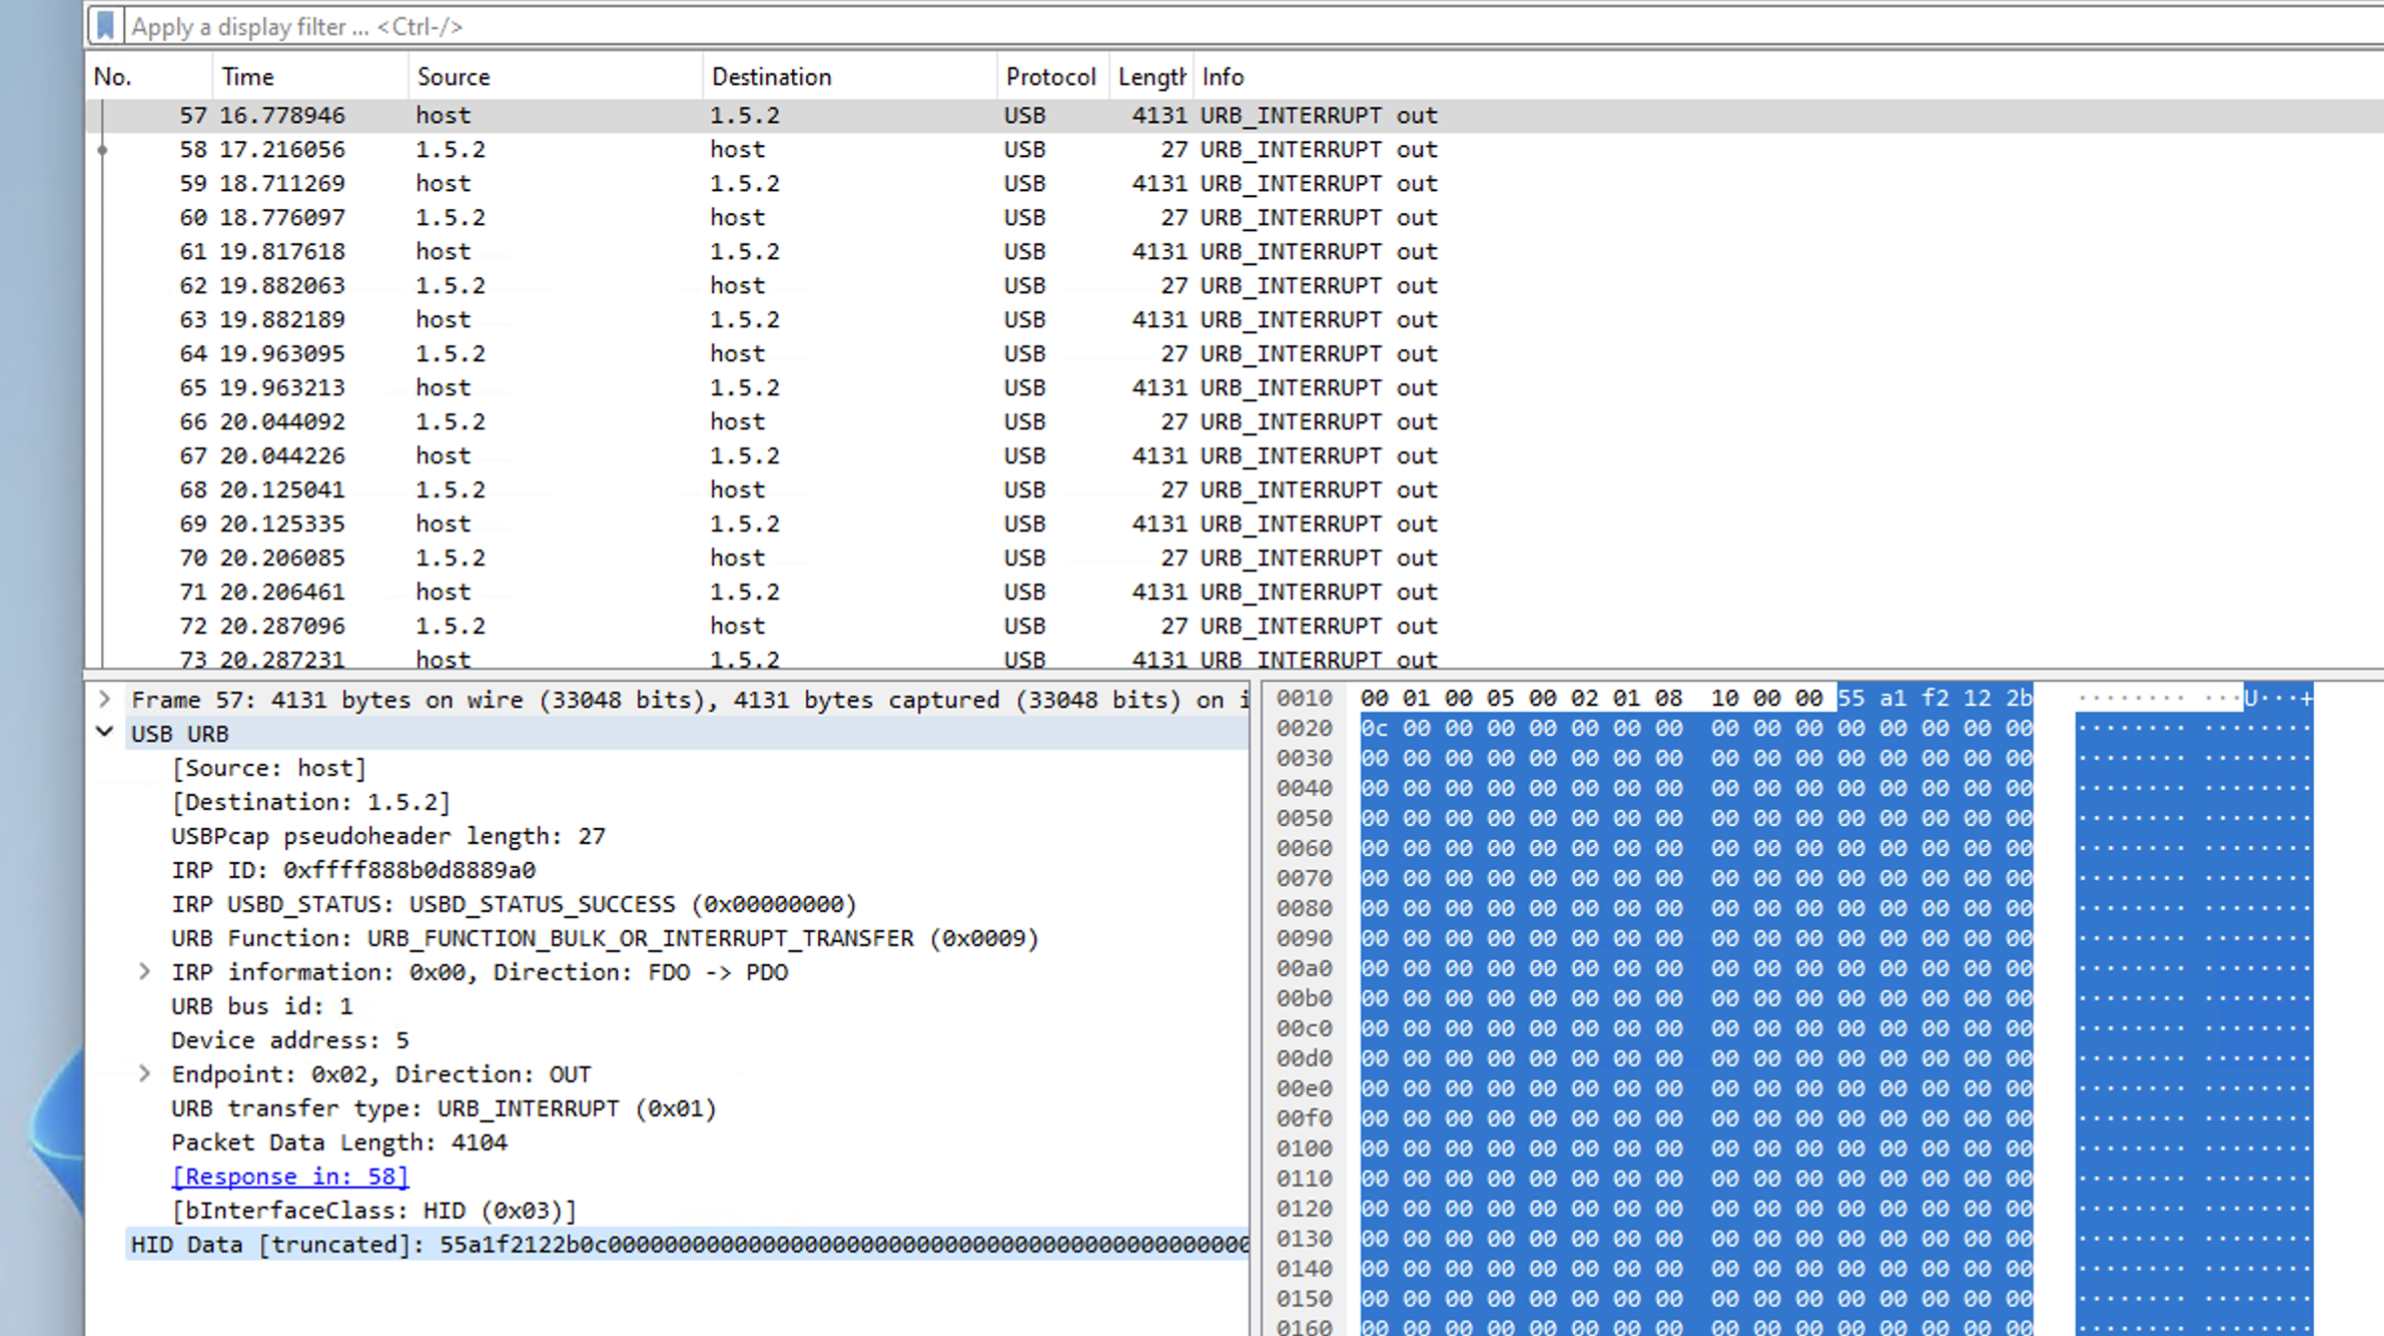The width and height of the screenshot is (2384, 1336).
Task: Sort by the Time column header
Action: point(248,77)
